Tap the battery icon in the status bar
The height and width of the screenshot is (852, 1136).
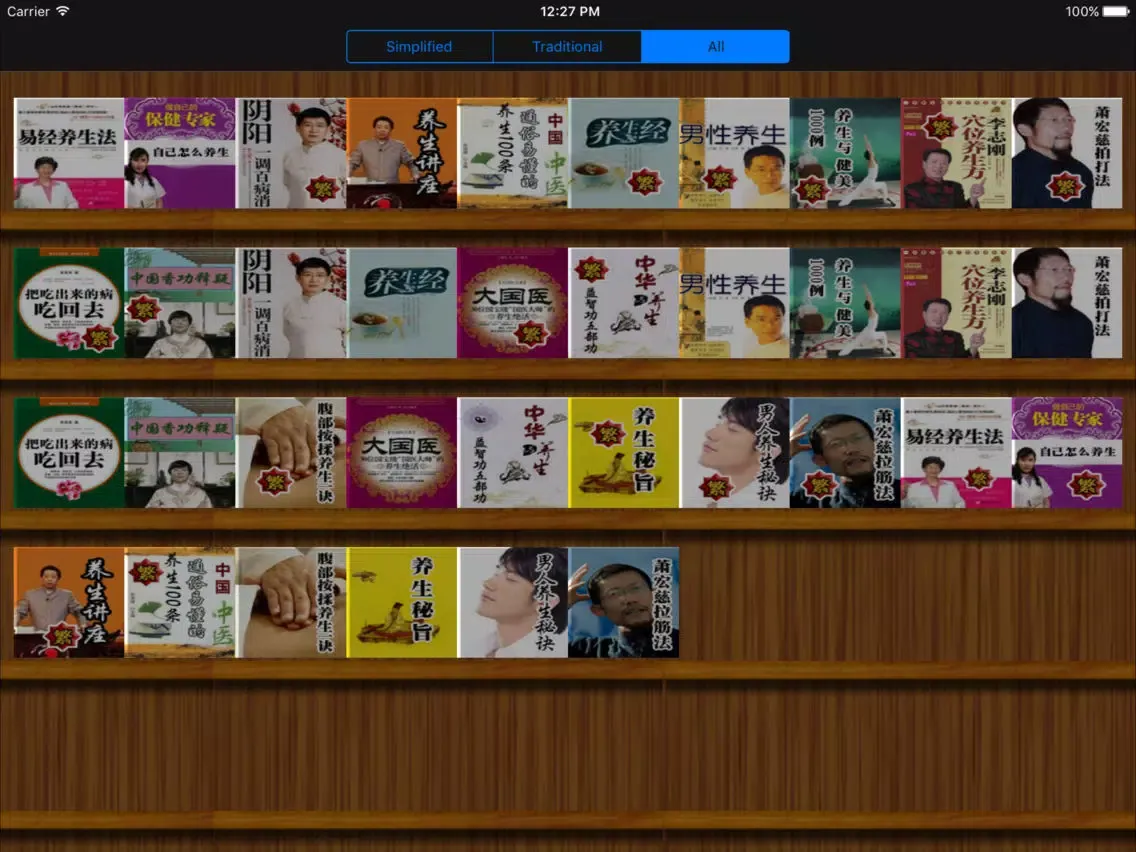pos(1116,12)
